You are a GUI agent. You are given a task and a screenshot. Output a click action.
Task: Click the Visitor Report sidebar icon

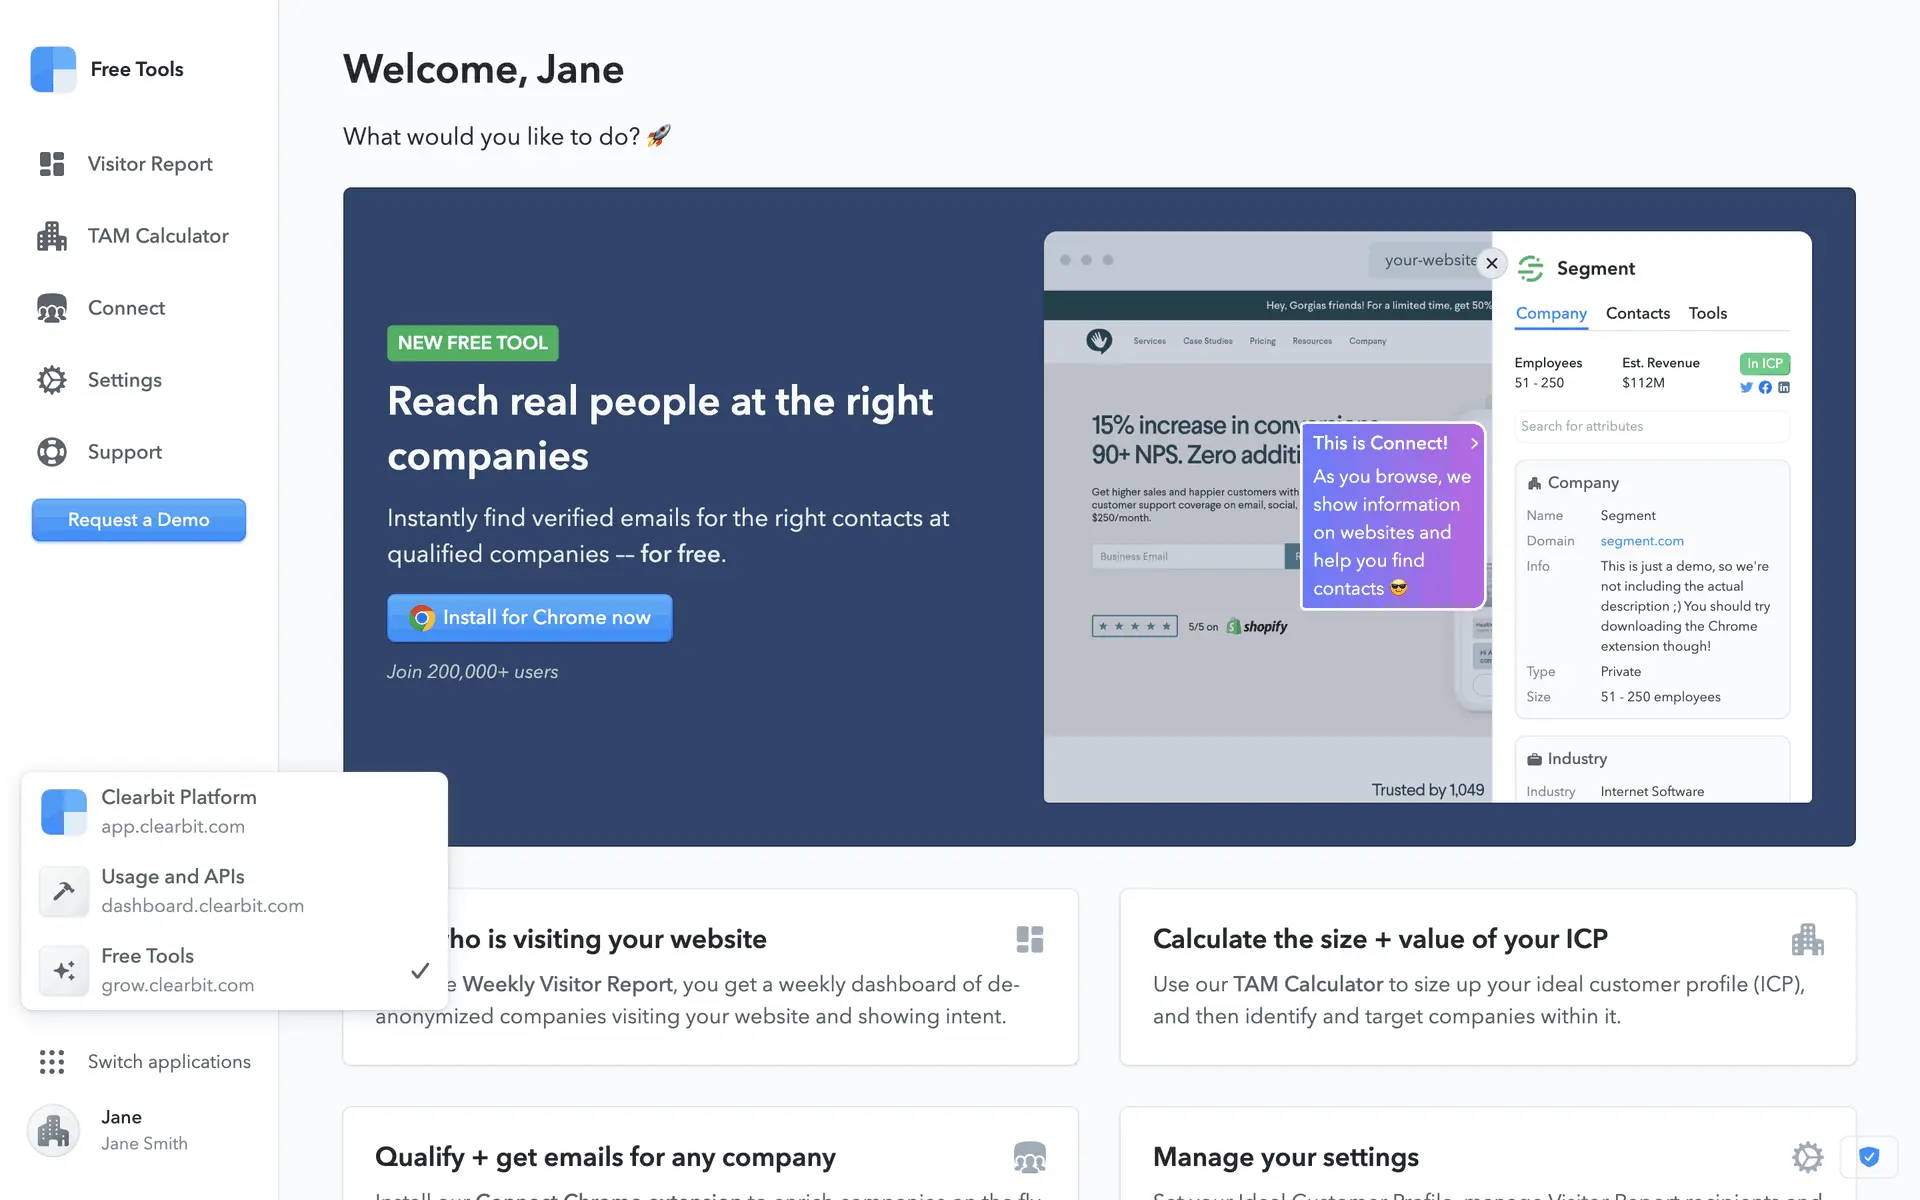[x=52, y=164]
